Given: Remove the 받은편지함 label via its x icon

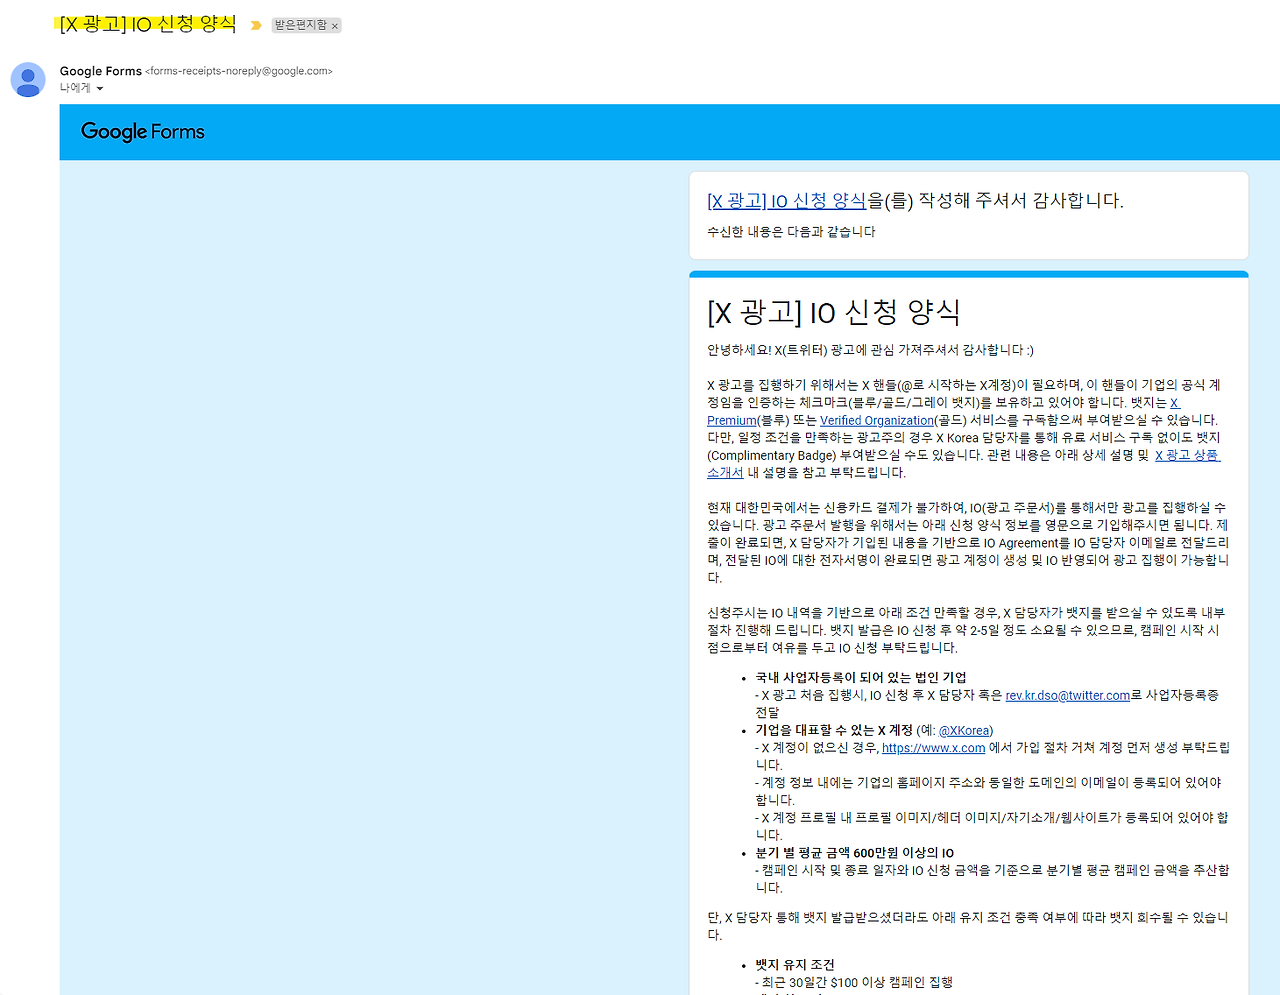Looking at the screenshot, I should [334, 24].
